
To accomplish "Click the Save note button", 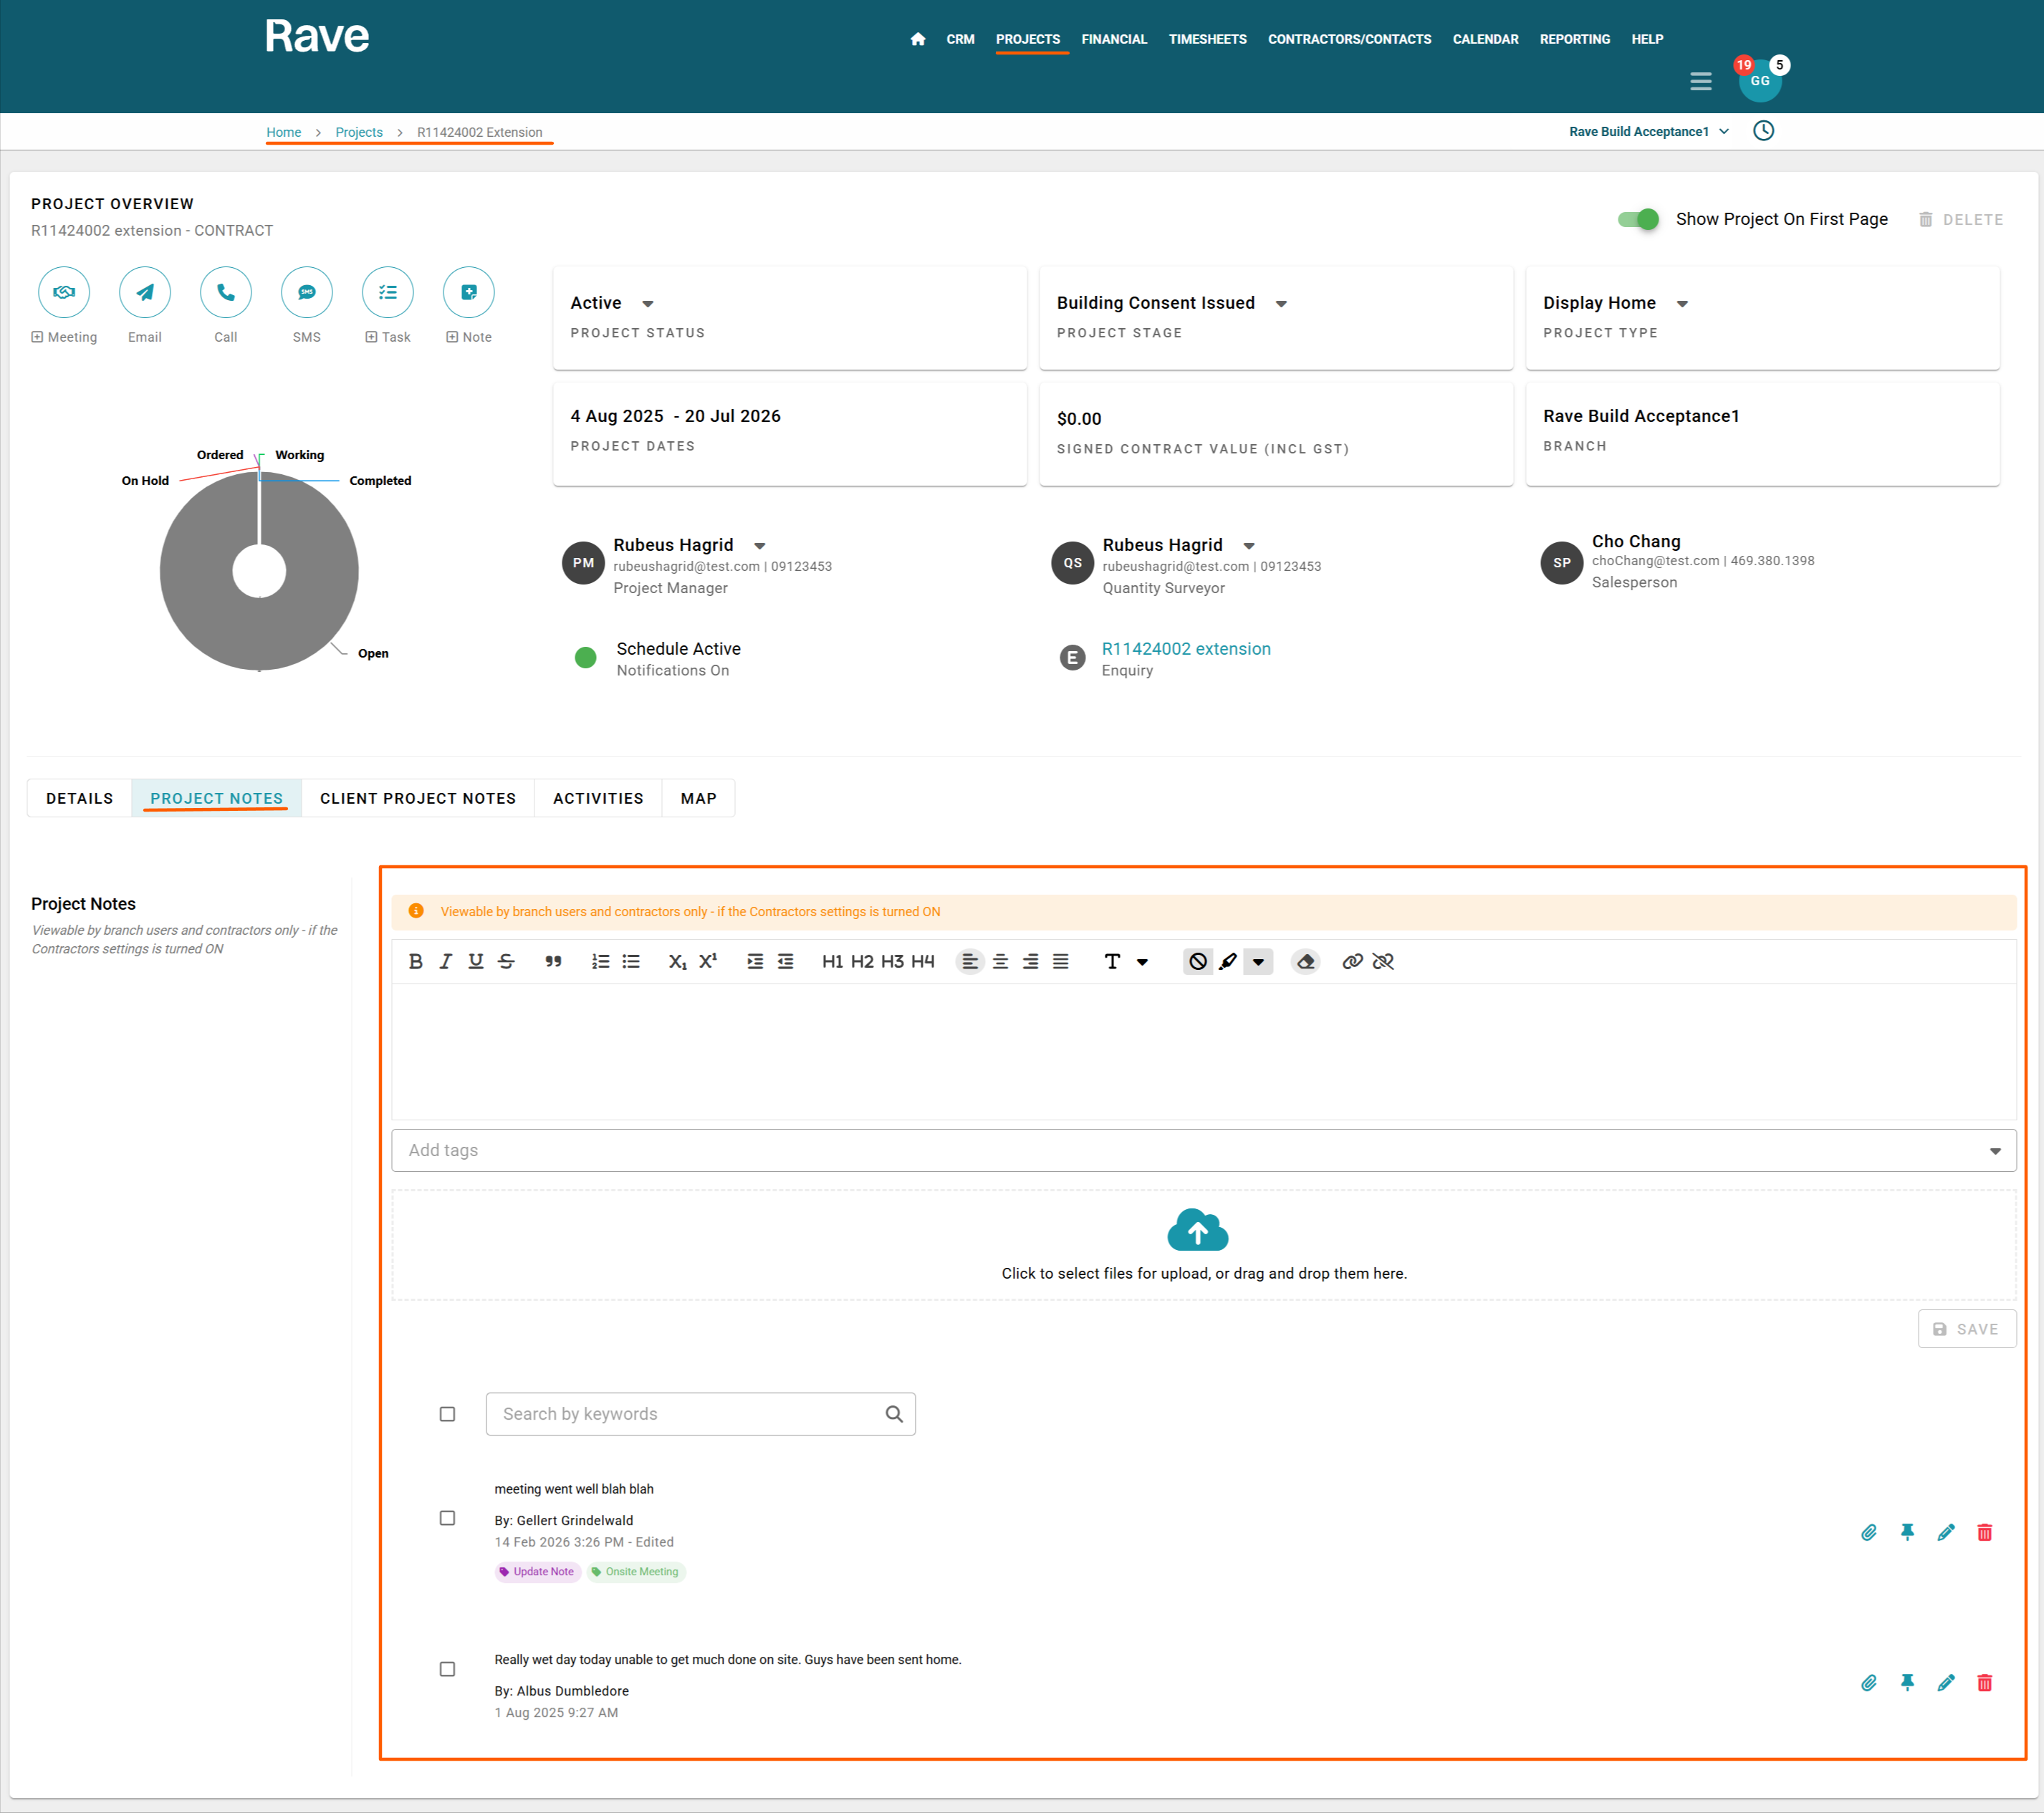I will pyautogui.click(x=1966, y=1329).
